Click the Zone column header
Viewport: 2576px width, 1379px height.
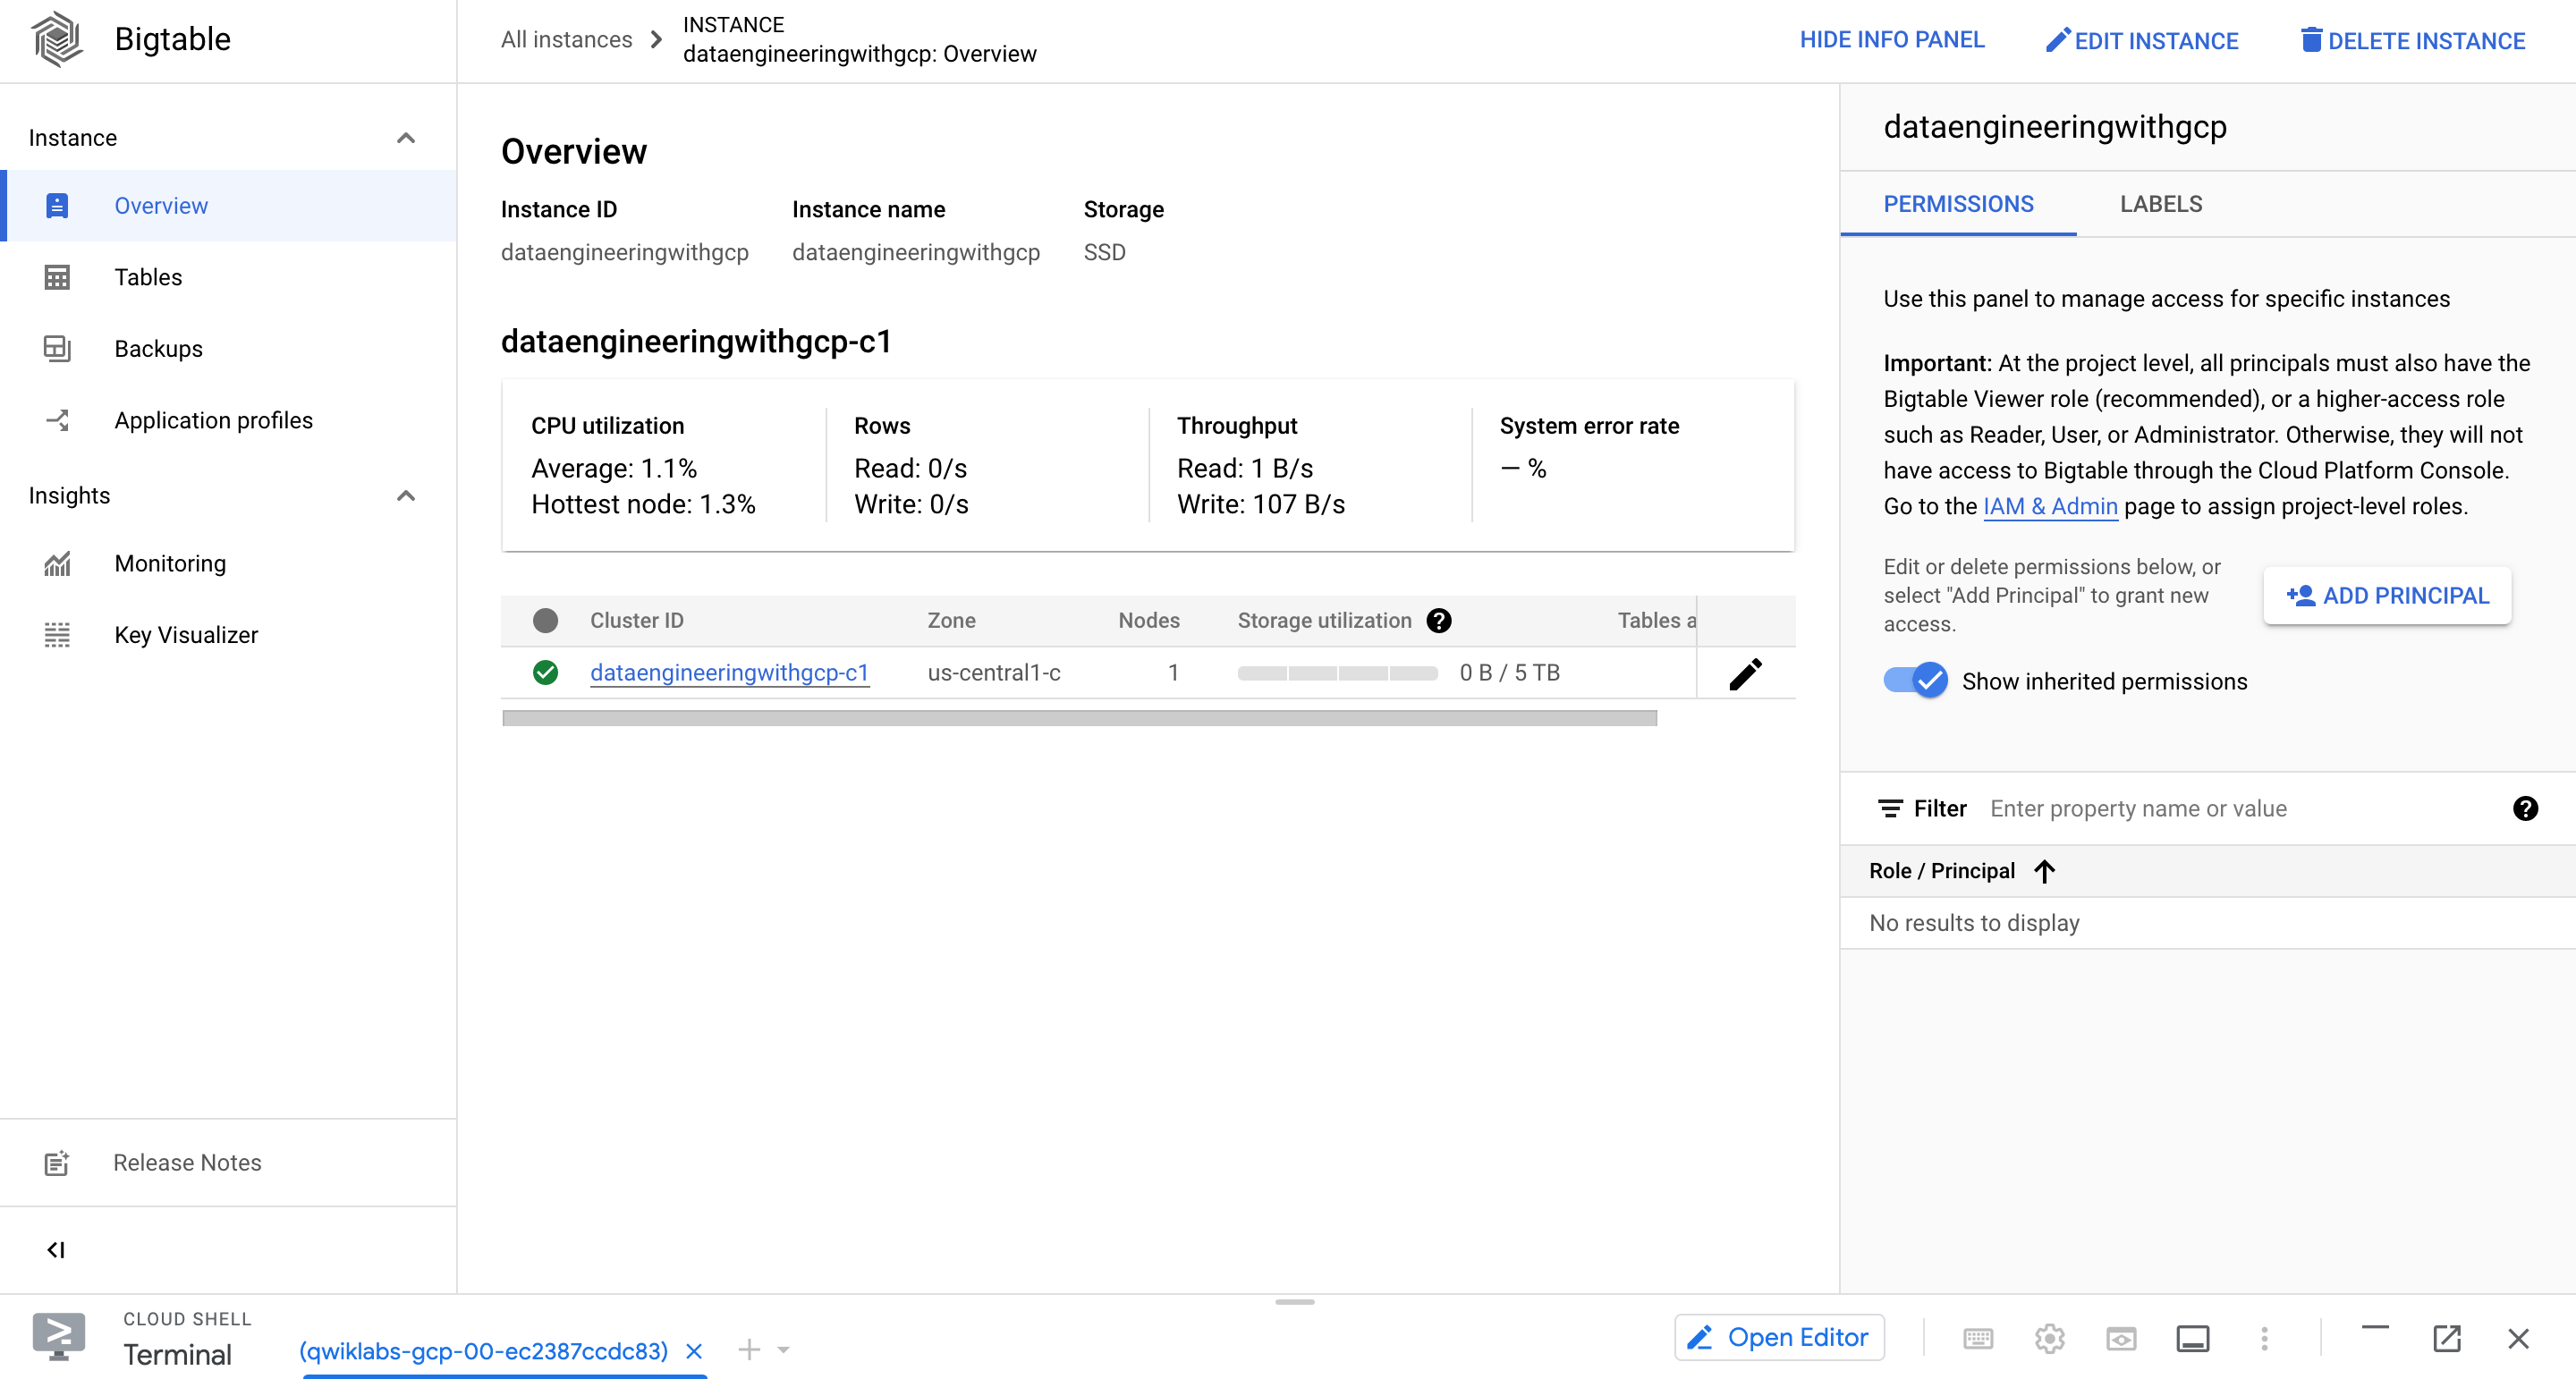point(951,620)
